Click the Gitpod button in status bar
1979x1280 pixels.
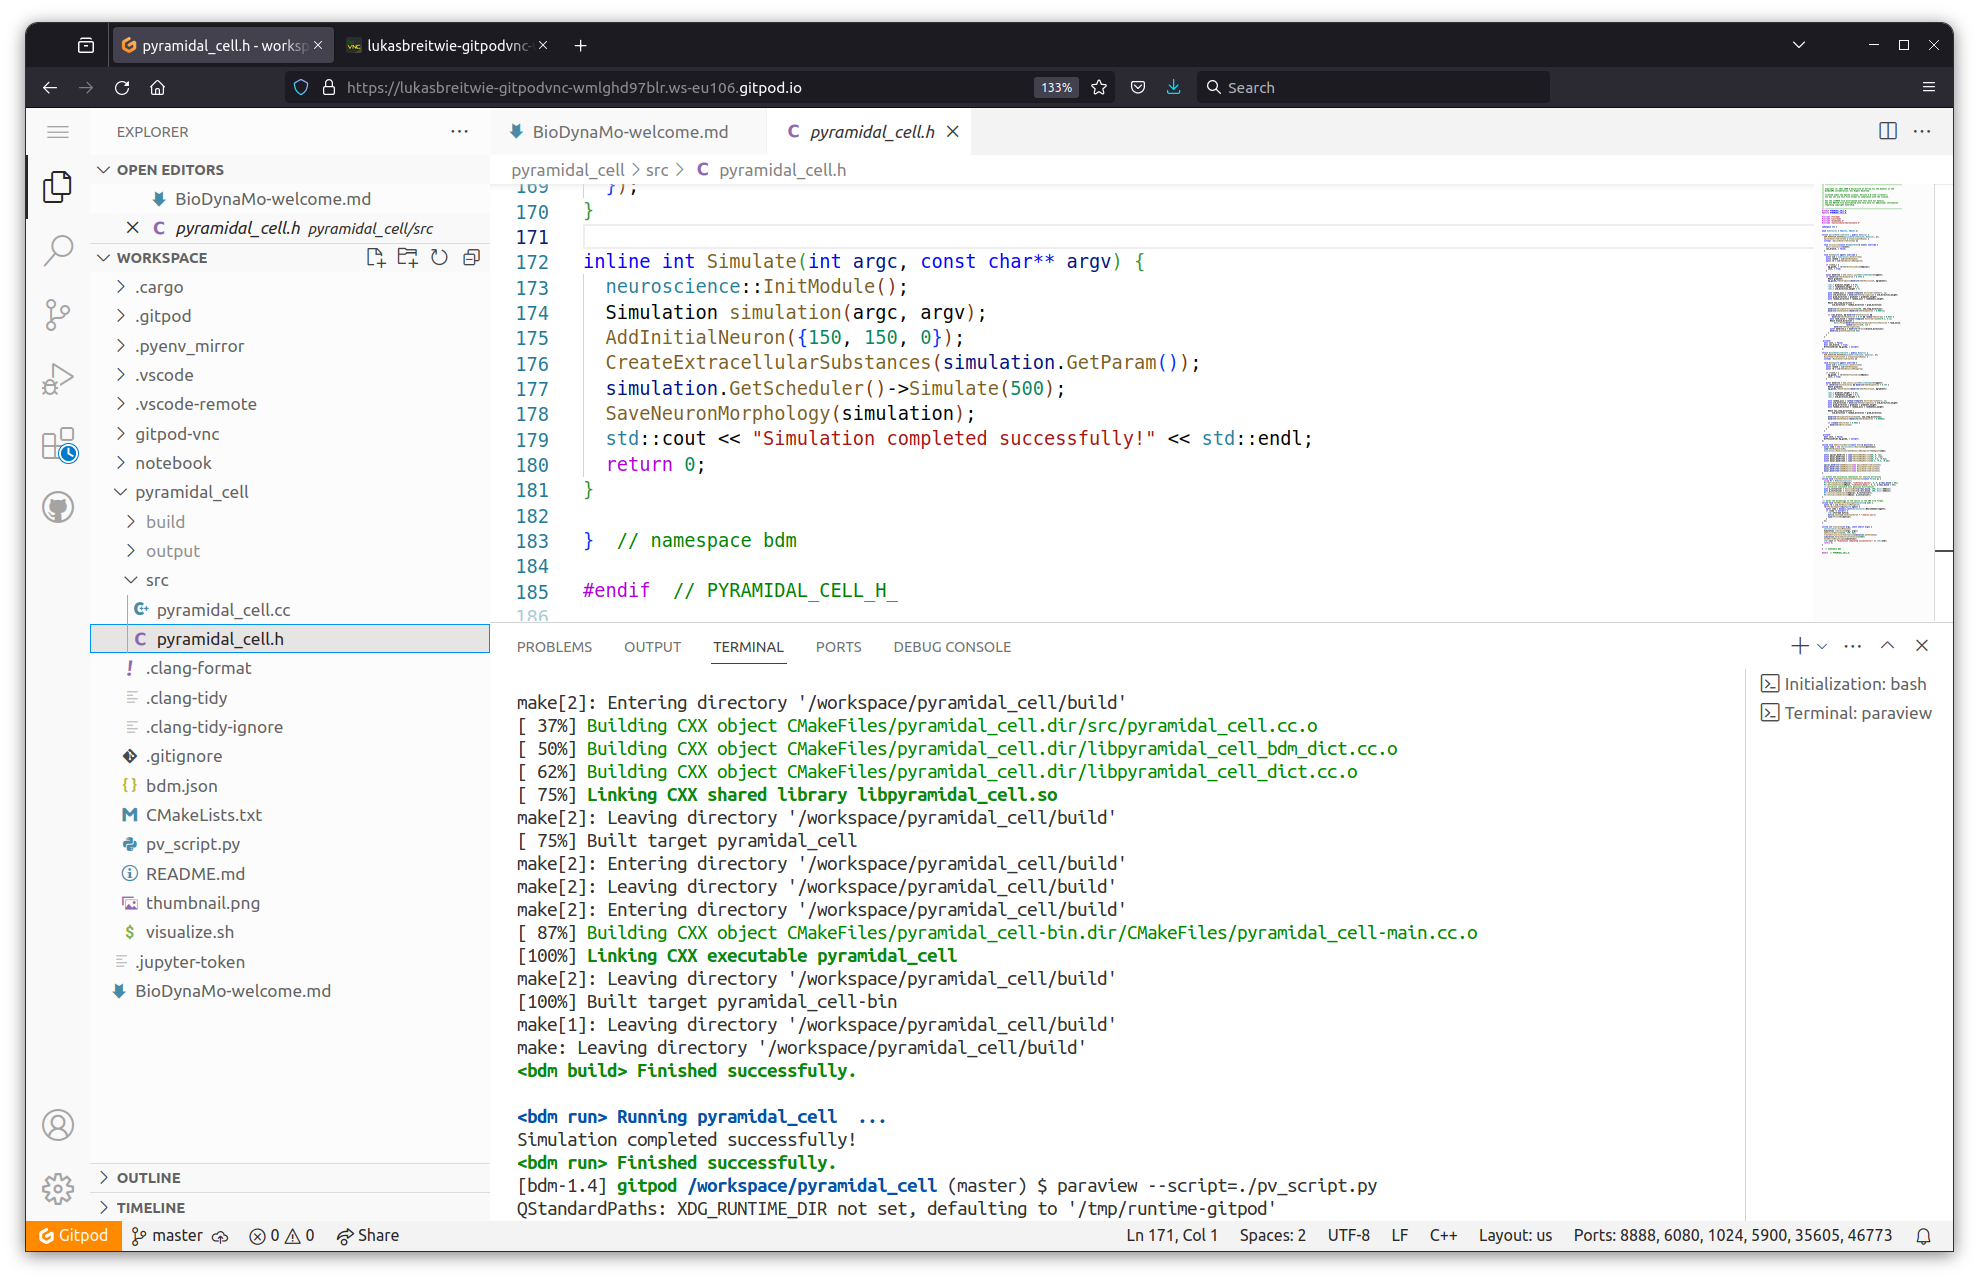click(x=73, y=1236)
